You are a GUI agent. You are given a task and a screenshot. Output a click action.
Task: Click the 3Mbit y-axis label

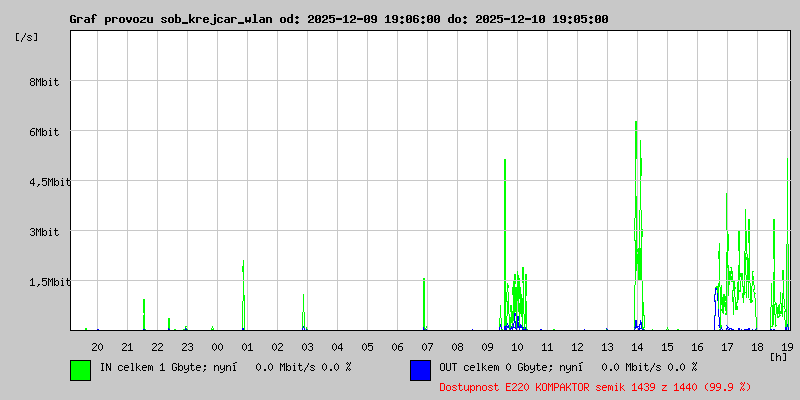[44, 232]
